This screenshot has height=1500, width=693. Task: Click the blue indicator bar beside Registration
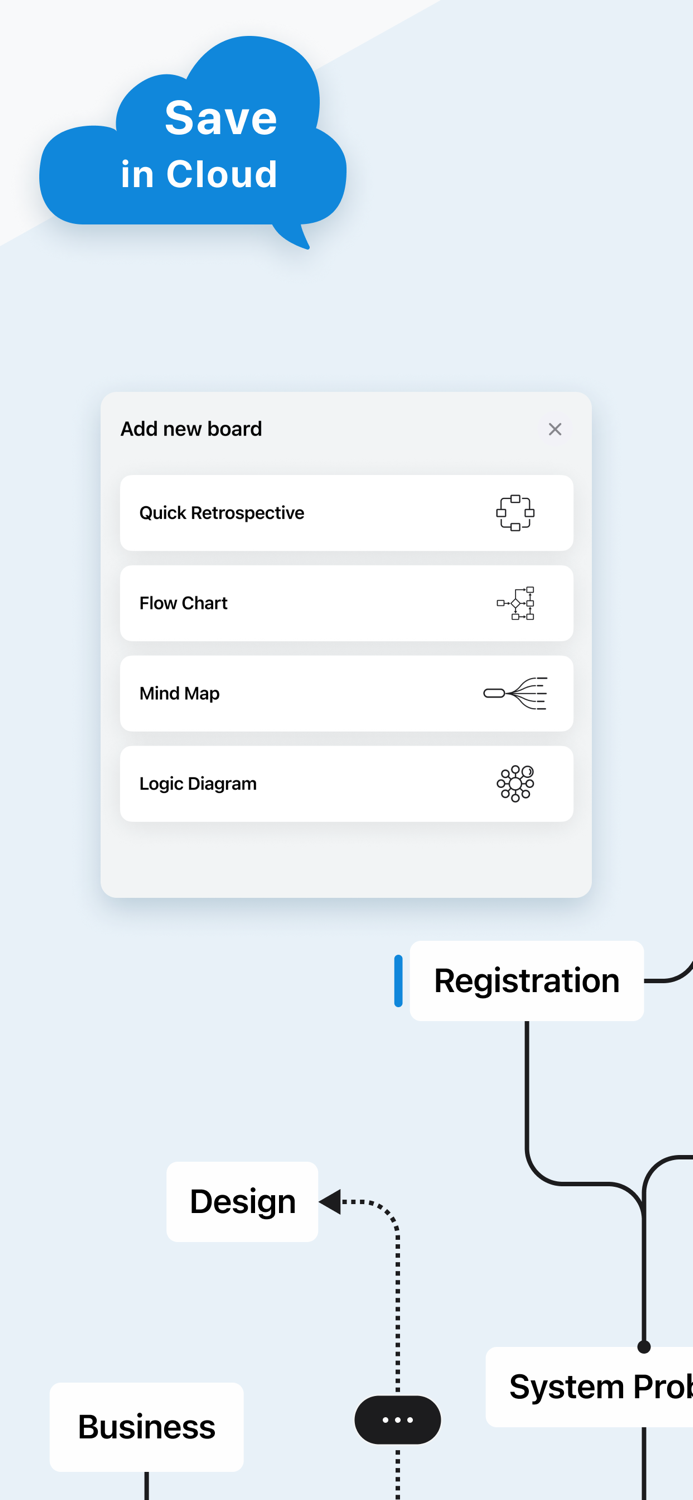[397, 980]
